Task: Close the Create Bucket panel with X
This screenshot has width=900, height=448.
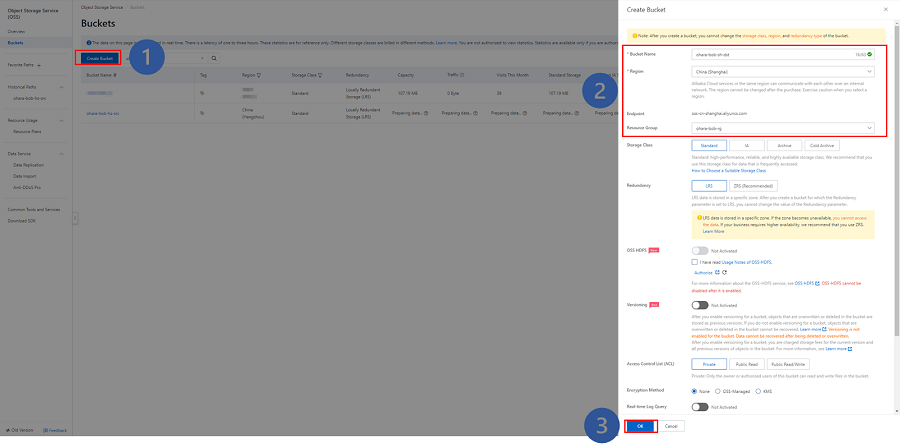Action: pyautogui.click(x=885, y=10)
